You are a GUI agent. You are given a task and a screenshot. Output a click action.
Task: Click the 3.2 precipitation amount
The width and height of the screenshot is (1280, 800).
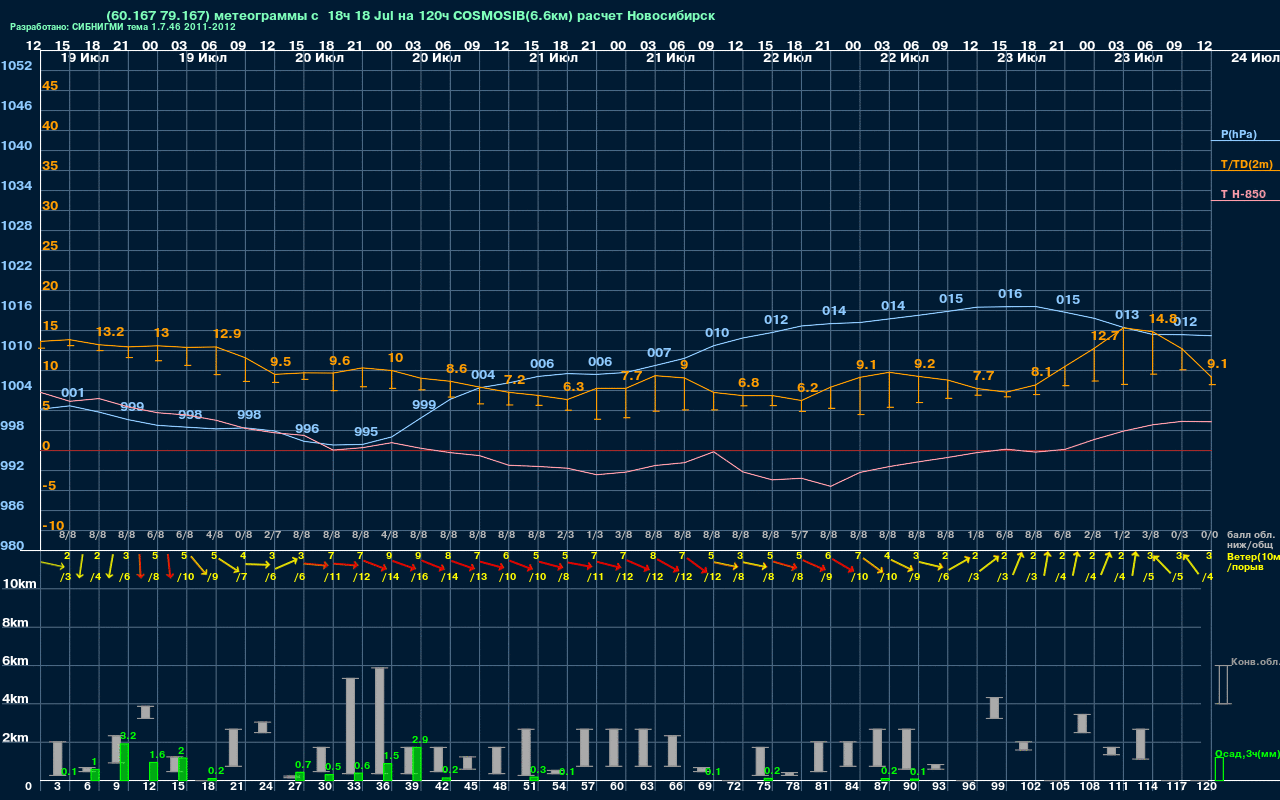click(128, 736)
